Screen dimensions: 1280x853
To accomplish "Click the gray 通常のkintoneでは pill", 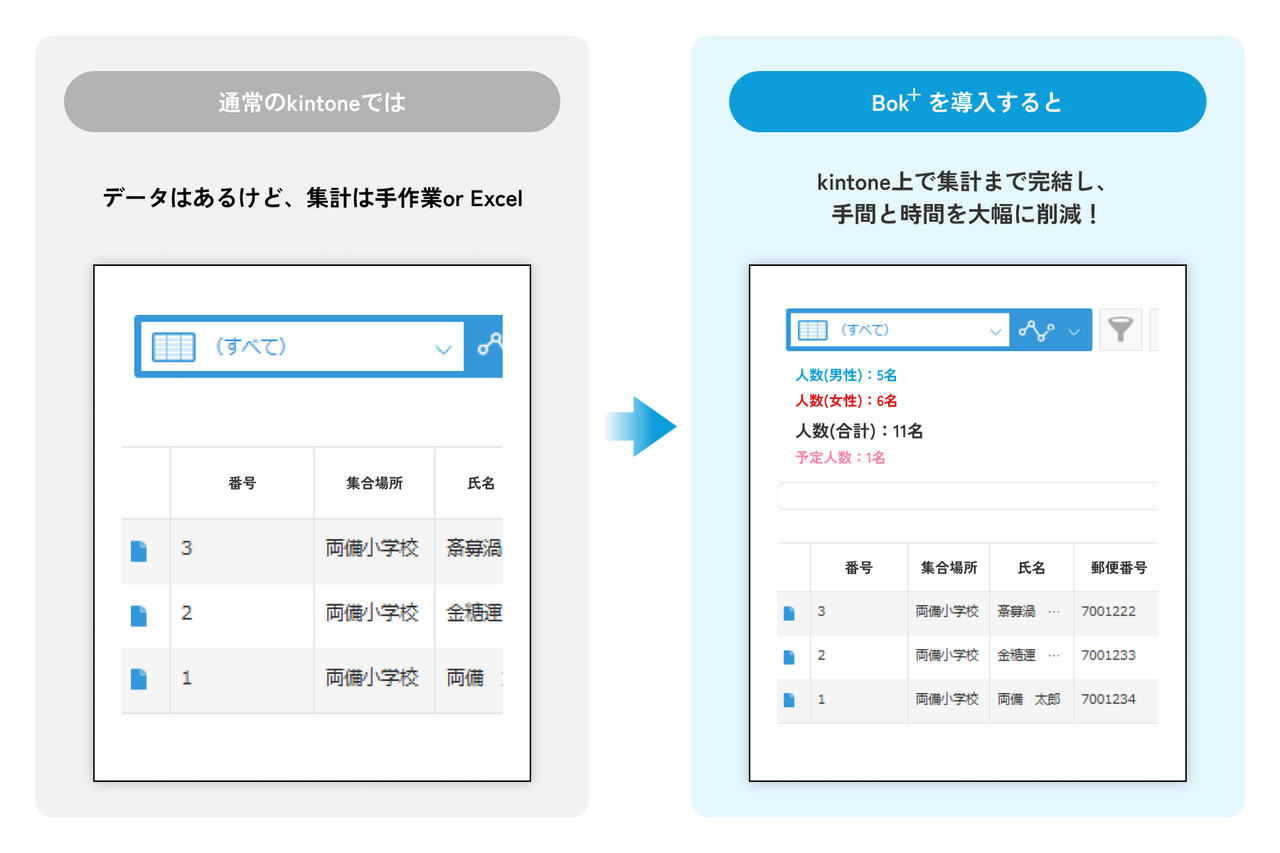I will pyautogui.click(x=312, y=102).
